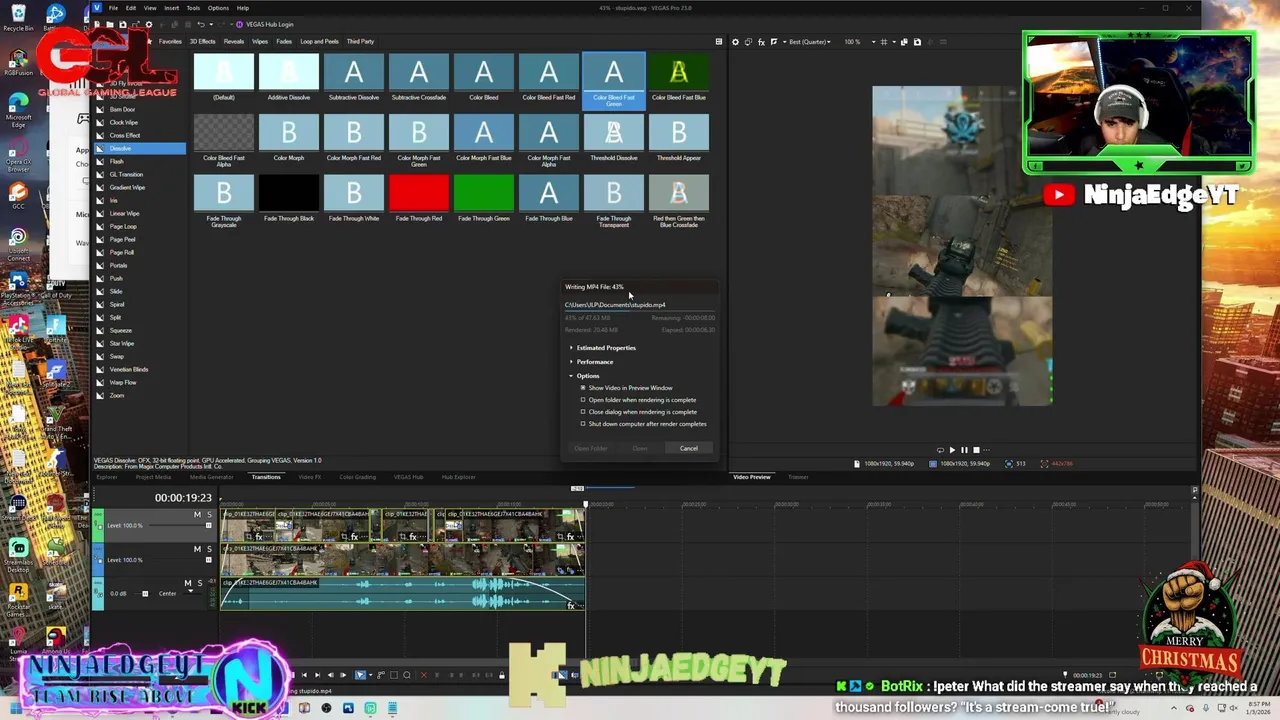Mute the audio track
Viewport: 1280px width, 720px height.
click(x=187, y=583)
